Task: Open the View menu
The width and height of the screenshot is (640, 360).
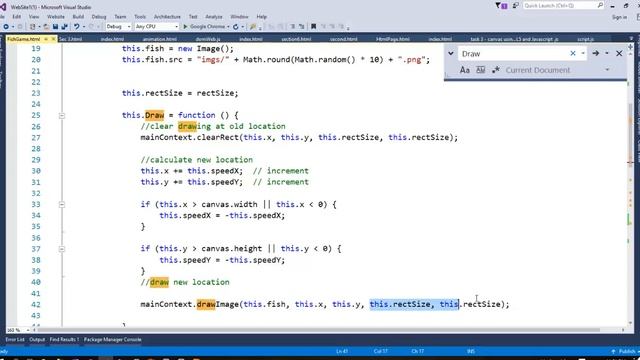Action: pos(34,17)
